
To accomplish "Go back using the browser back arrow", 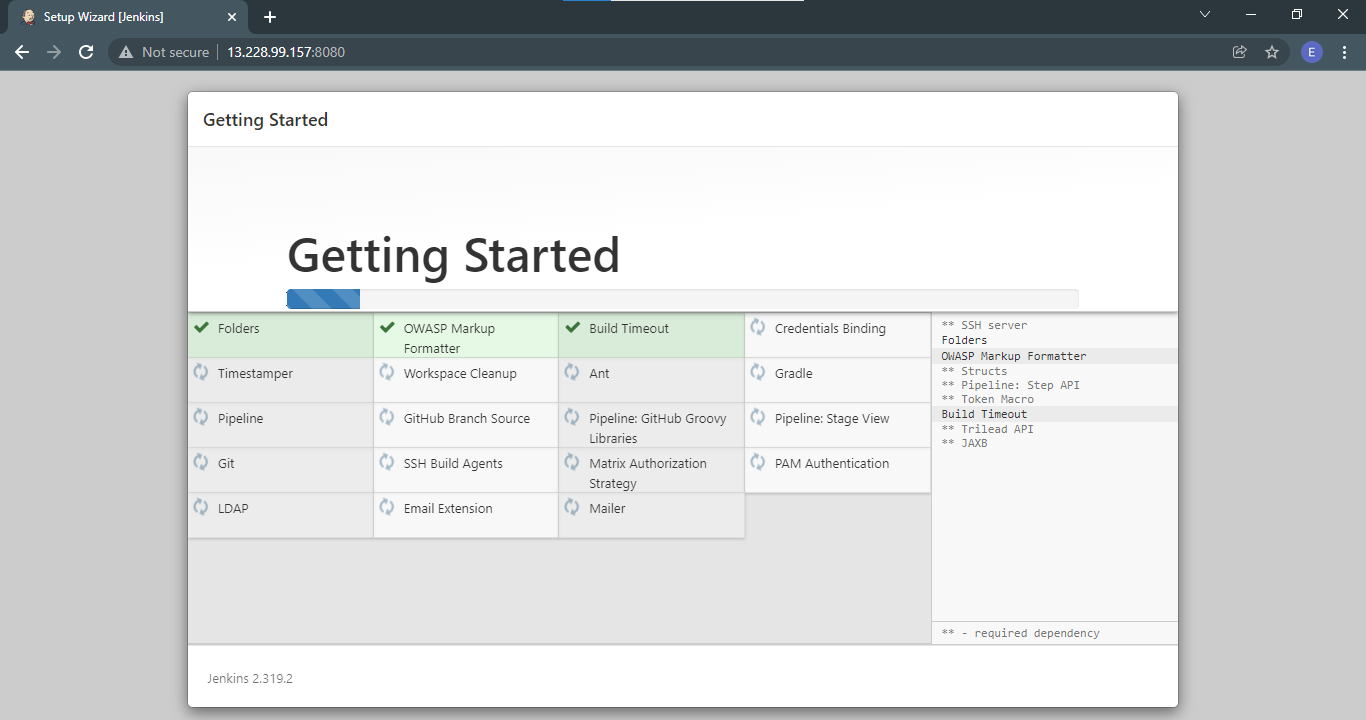I will pos(22,52).
